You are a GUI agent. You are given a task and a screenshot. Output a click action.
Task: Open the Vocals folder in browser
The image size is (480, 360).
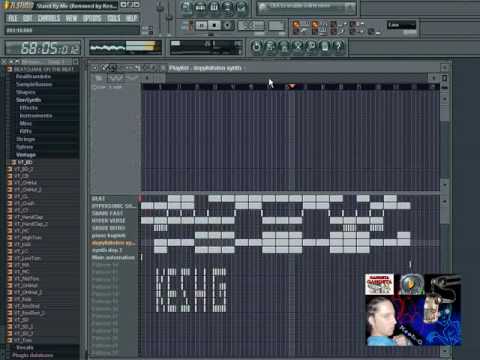tap(24, 348)
